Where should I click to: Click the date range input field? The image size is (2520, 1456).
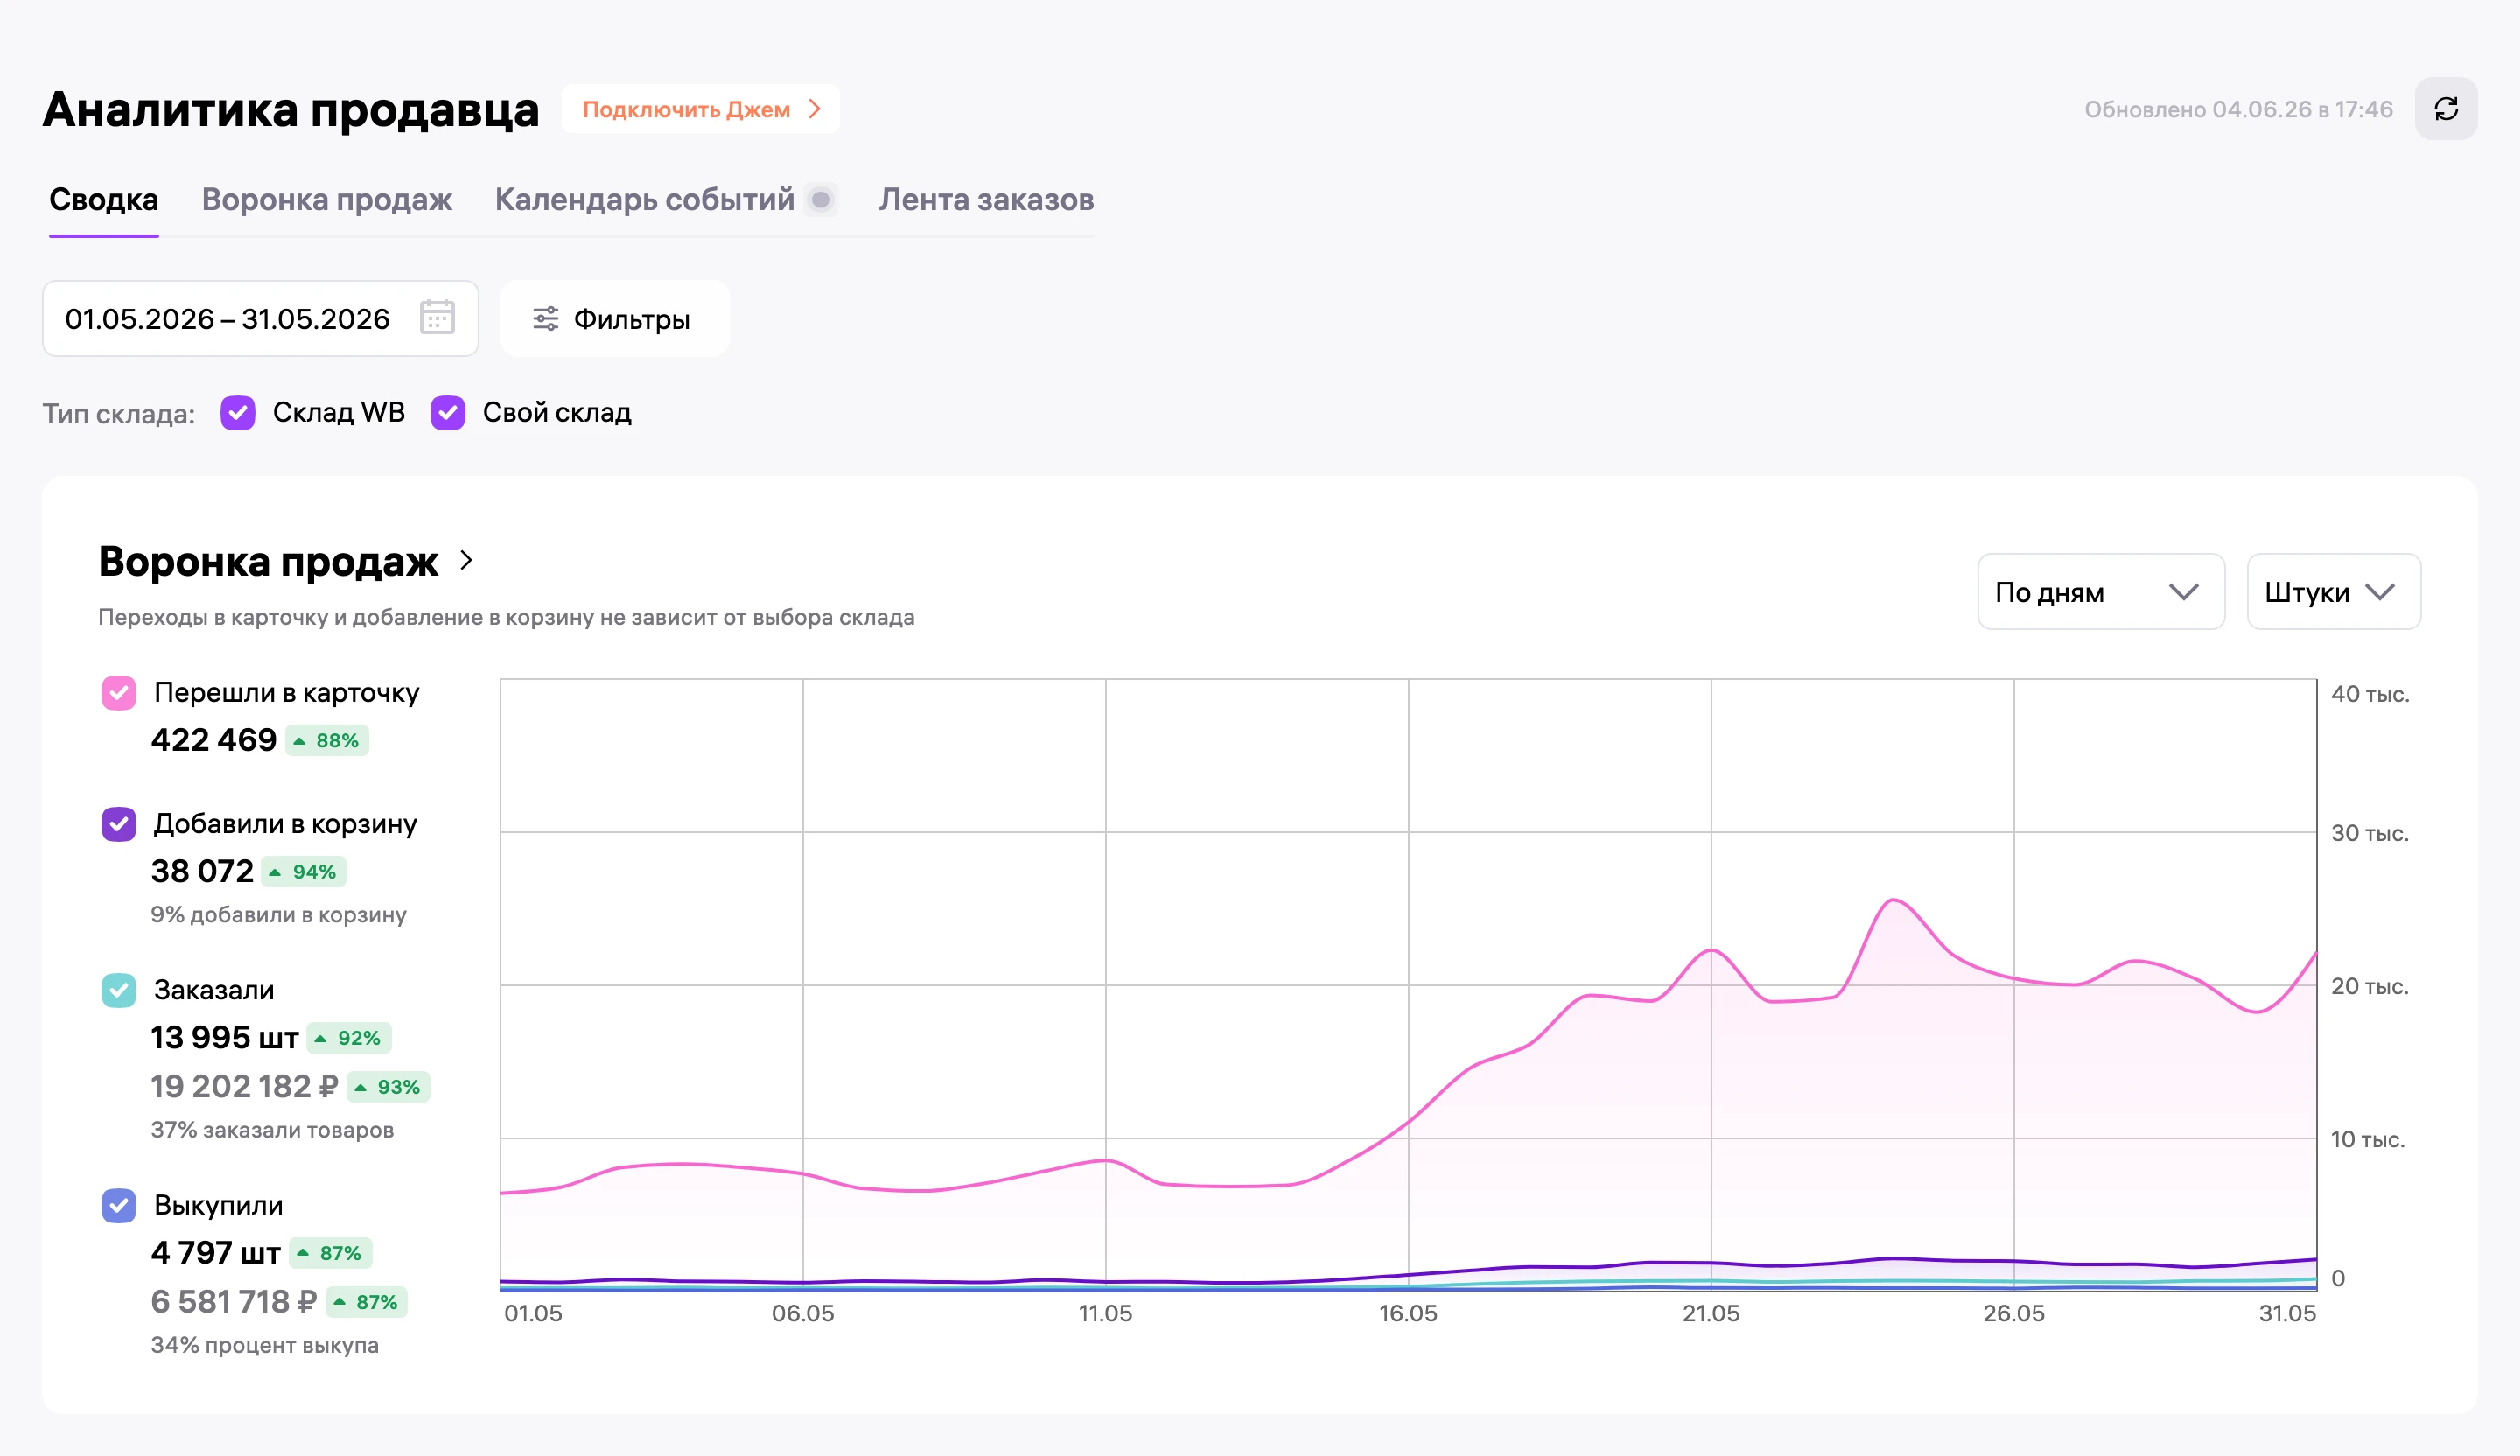260,319
